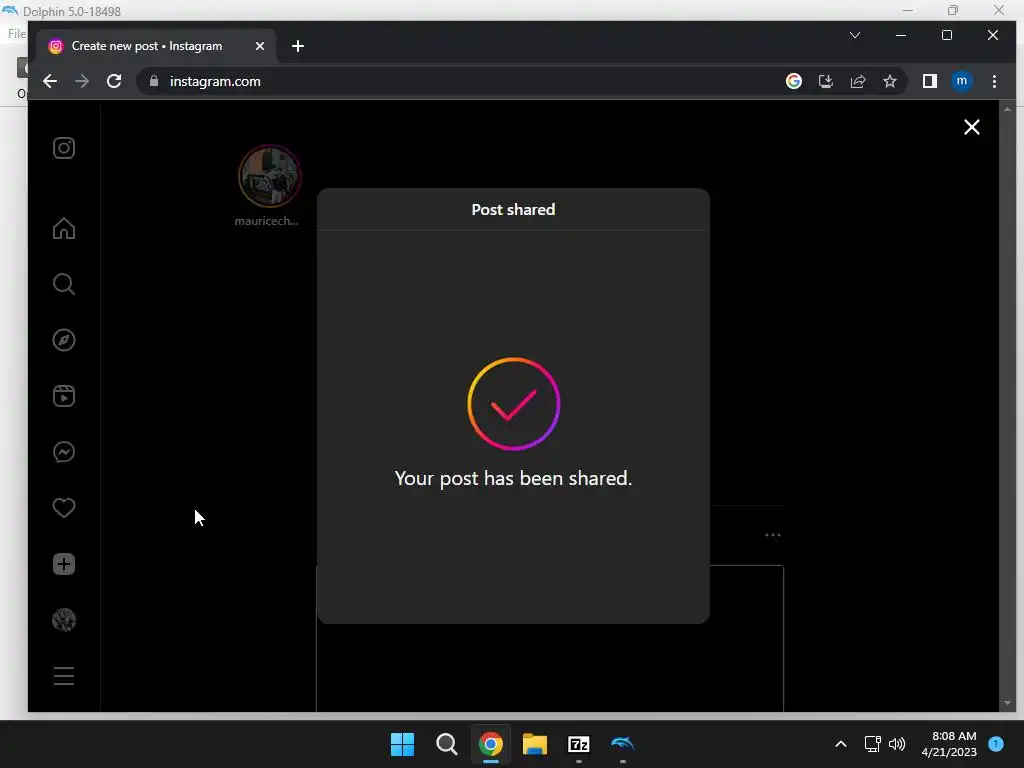
Task: Show hidden tray icons chevron
Action: click(x=841, y=744)
